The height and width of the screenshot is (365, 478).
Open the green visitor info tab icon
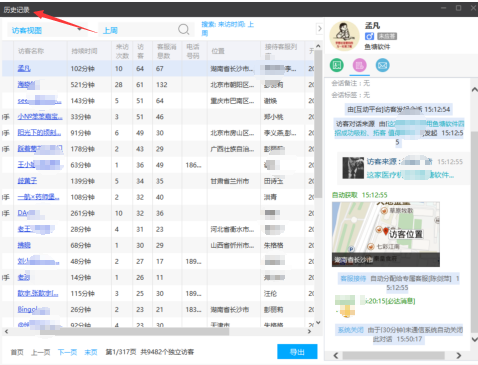click(337, 65)
